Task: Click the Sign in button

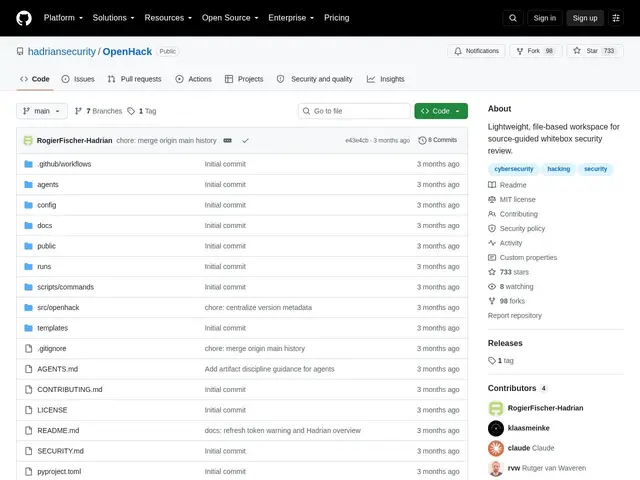Action: [x=544, y=18]
